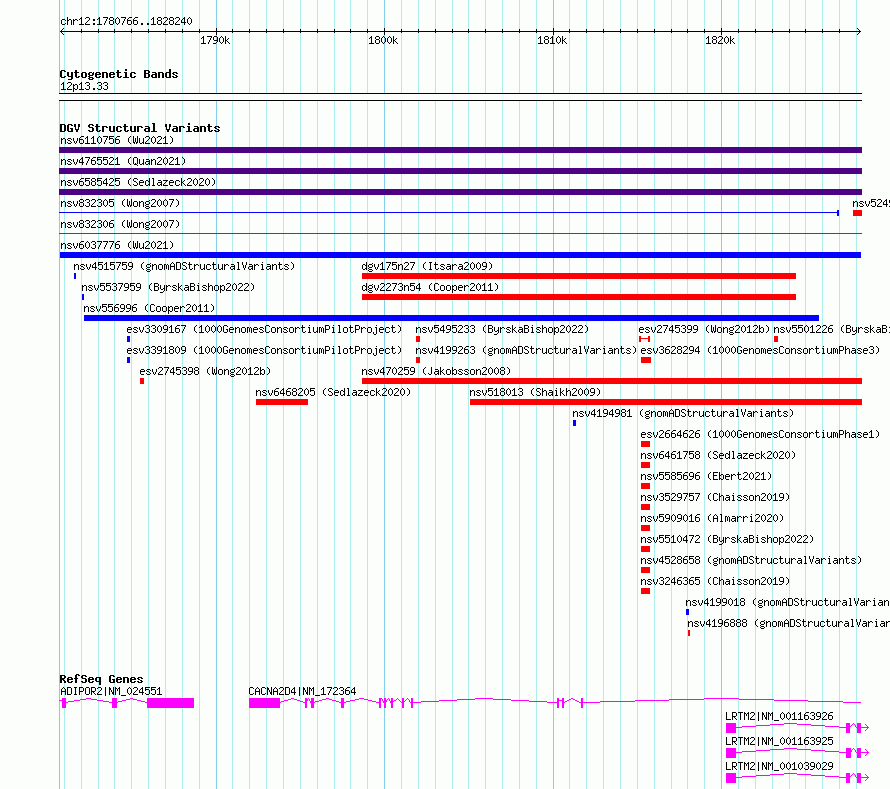Click nsv5537959 (ByrskaBishop2022) label
Image resolution: width=890 pixels, height=789 pixels.
(168, 287)
